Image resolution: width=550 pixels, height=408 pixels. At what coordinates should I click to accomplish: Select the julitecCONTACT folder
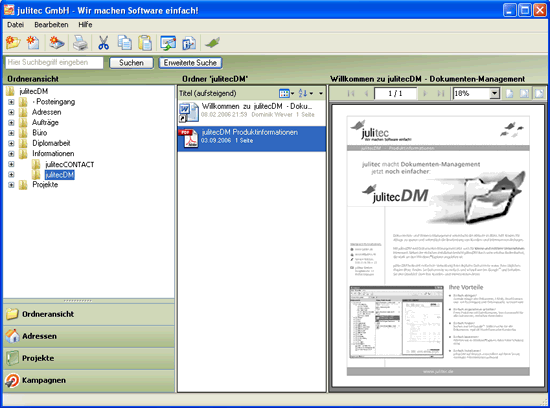[69, 164]
